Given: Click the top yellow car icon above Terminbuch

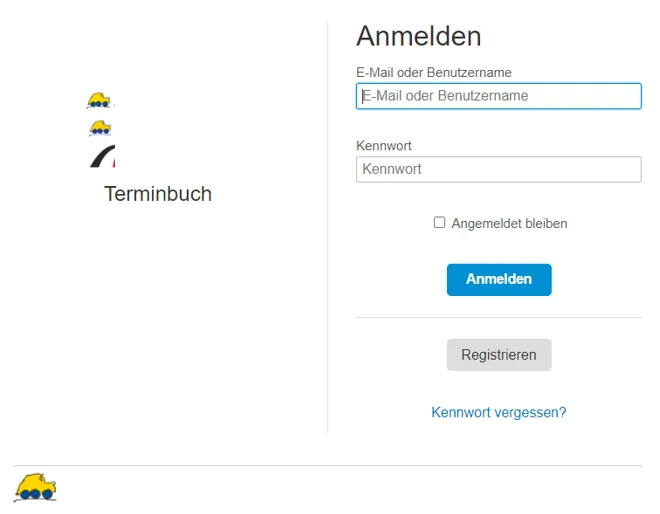Looking at the screenshot, I should coord(98,100).
